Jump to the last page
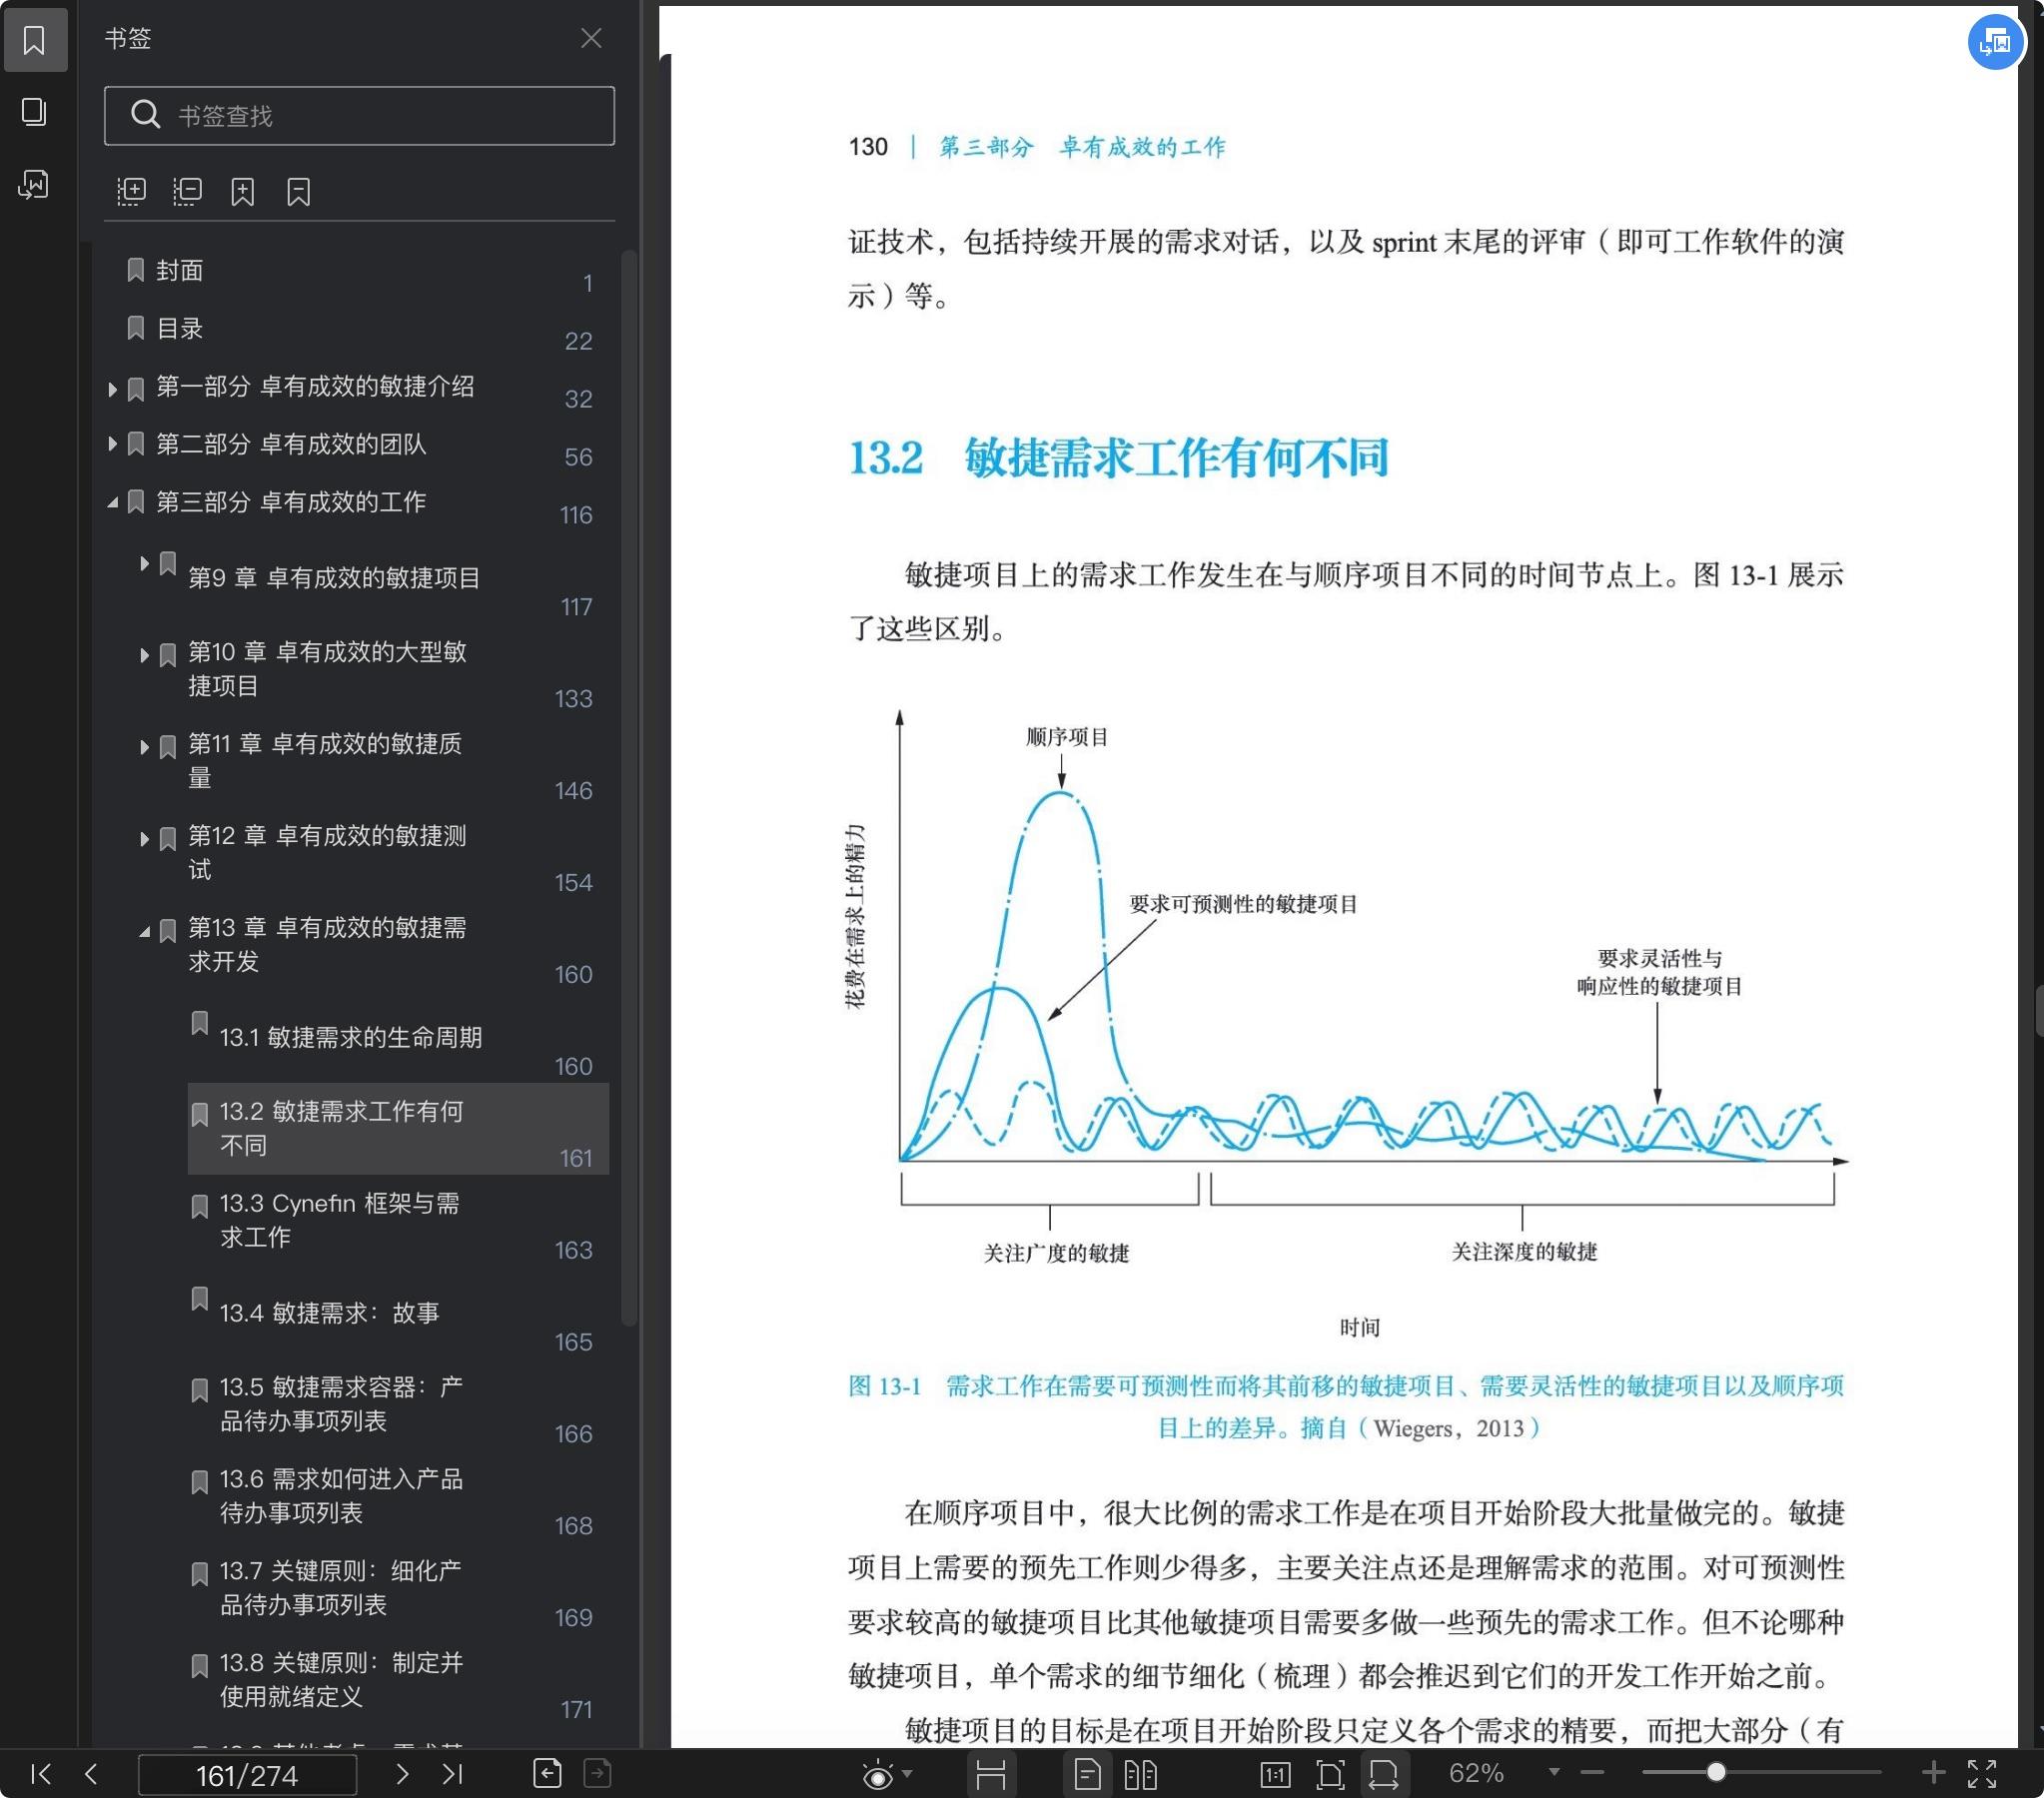Screen dimensions: 2044x1798 click(x=452, y=1774)
